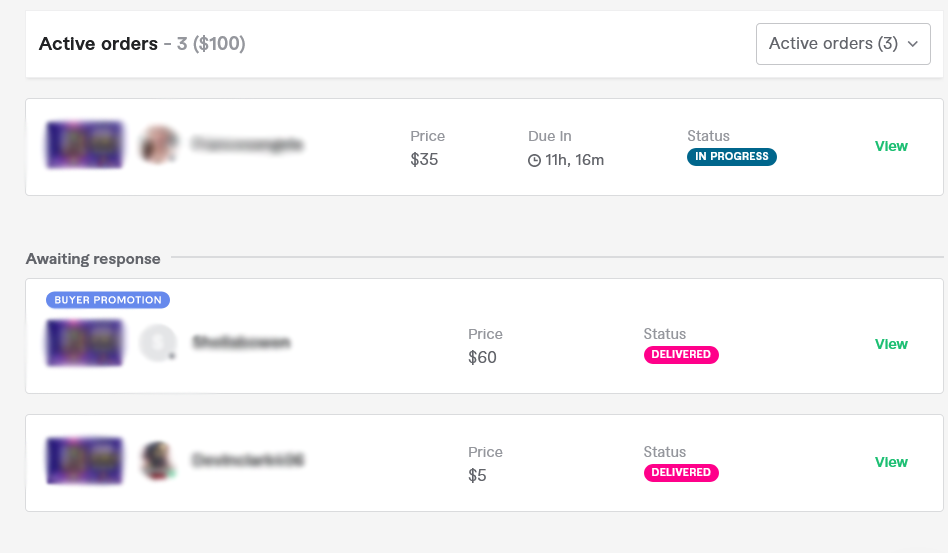
Task: Click the clock icon beside 11h, 16m
Action: pyautogui.click(x=534, y=160)
